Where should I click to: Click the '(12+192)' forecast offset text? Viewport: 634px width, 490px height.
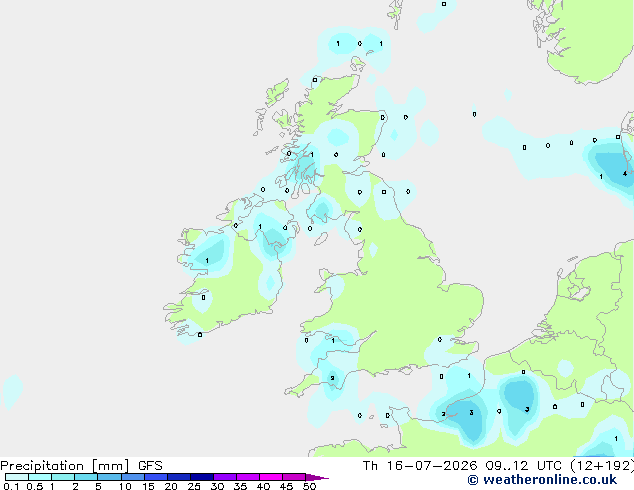(x=601, y=466)
